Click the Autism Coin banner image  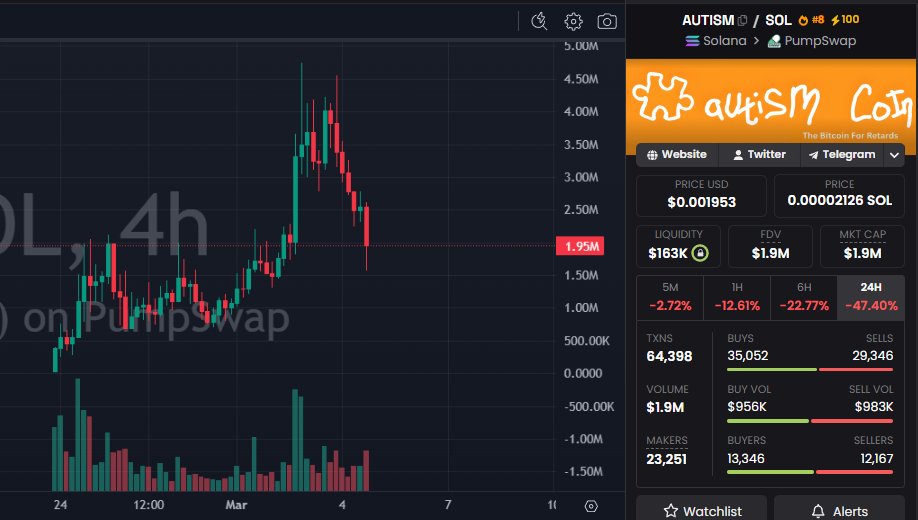coord(770,101)
